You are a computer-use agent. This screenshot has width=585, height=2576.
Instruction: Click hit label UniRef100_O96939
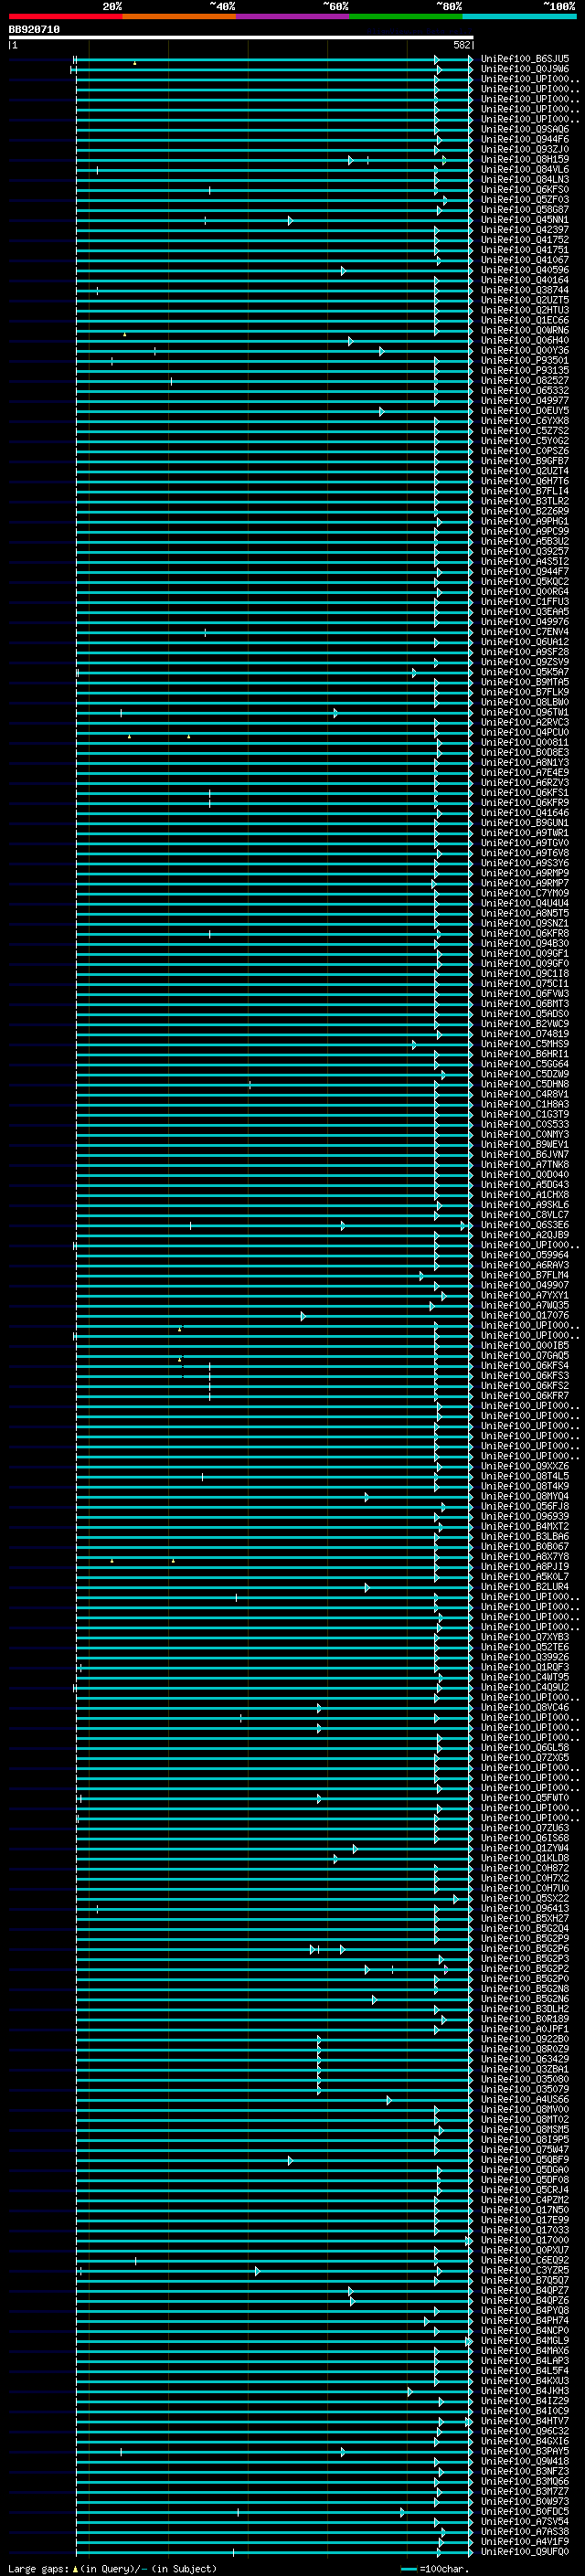(x=525, y=1516)
